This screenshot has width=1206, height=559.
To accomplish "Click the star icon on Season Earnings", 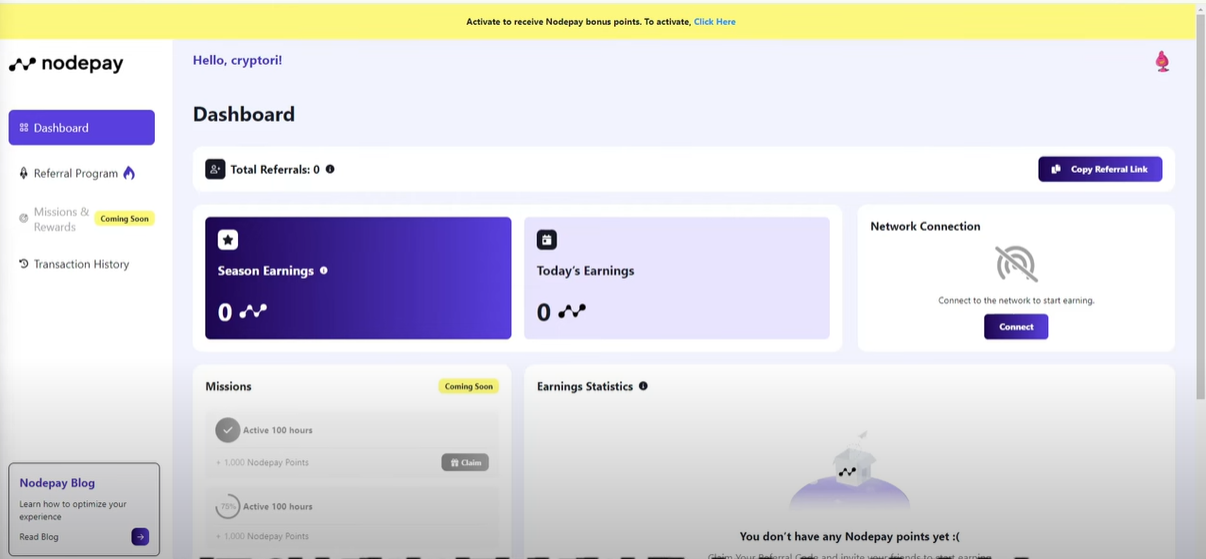I will click(x=228, y=239).
